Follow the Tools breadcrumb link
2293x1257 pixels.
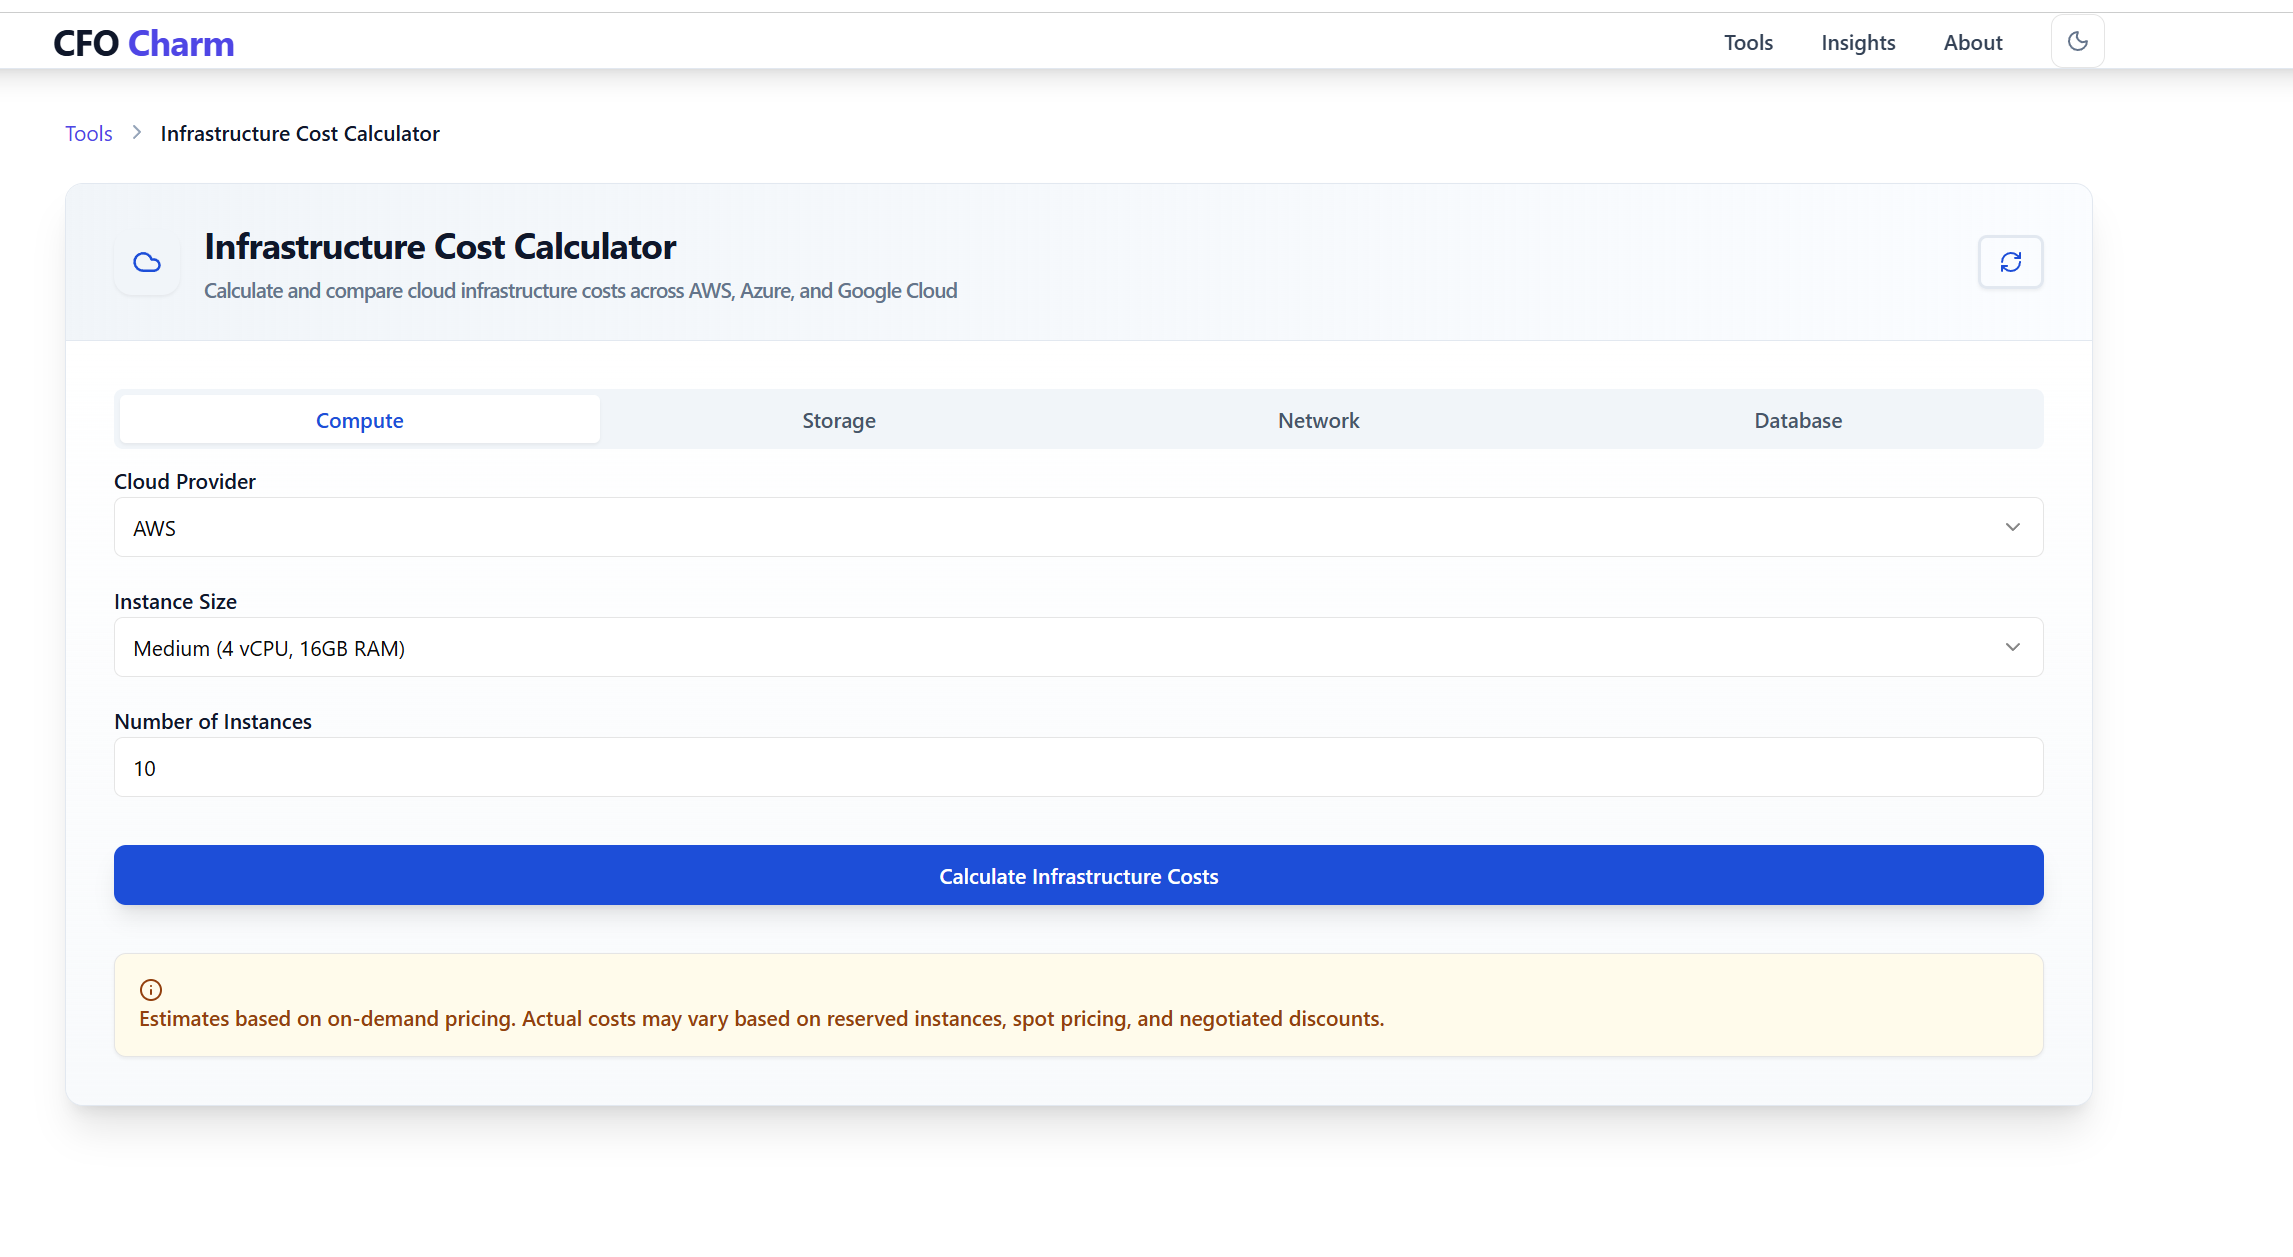(88, 133)
